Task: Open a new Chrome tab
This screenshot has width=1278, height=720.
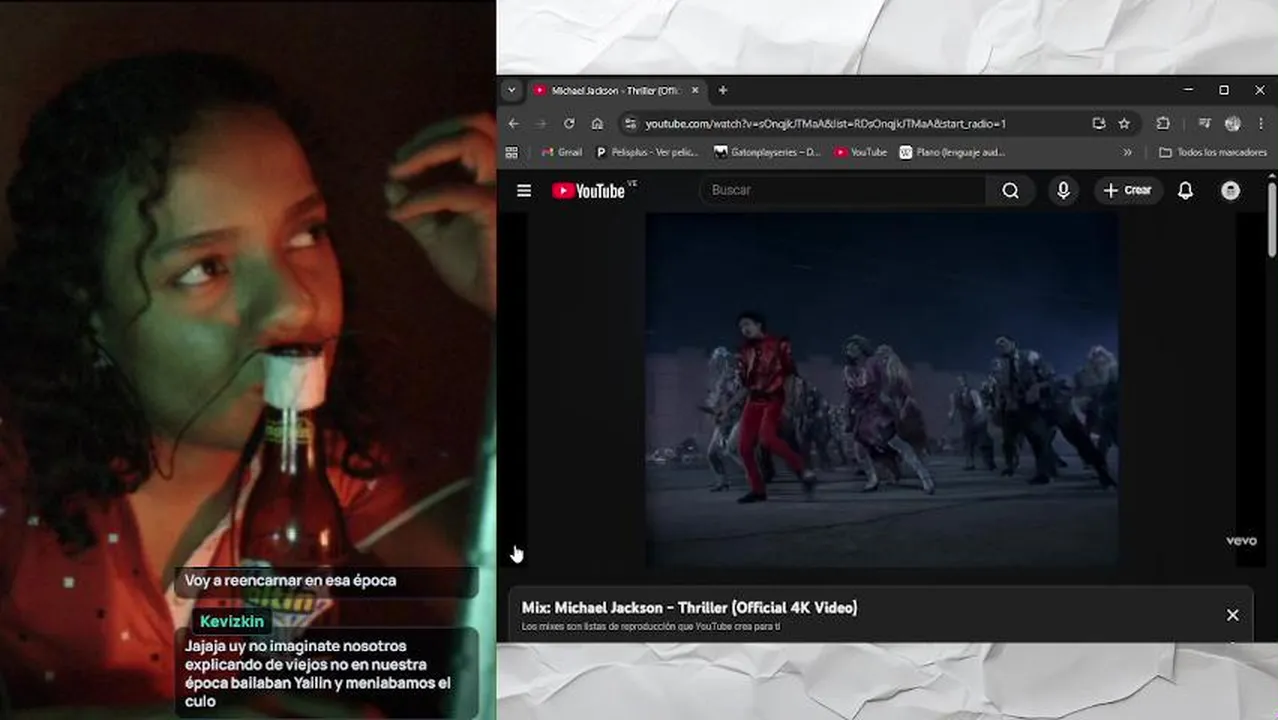Action: click(723, 90)
